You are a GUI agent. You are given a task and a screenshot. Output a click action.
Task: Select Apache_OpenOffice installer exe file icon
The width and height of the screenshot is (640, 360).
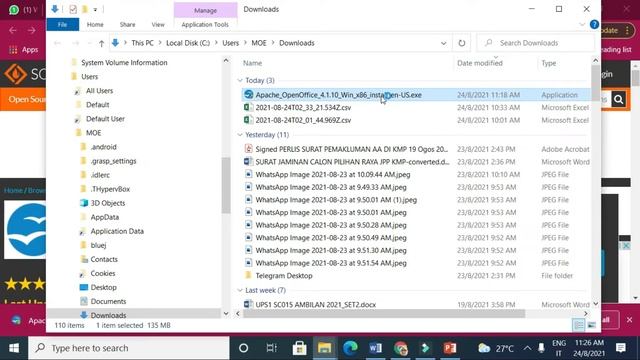pos(249,95)
